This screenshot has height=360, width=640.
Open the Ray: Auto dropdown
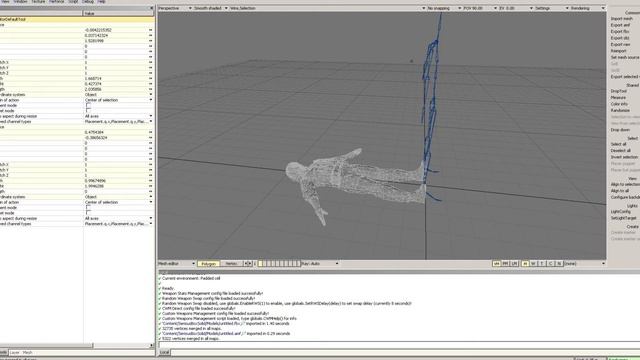point(320,264)
